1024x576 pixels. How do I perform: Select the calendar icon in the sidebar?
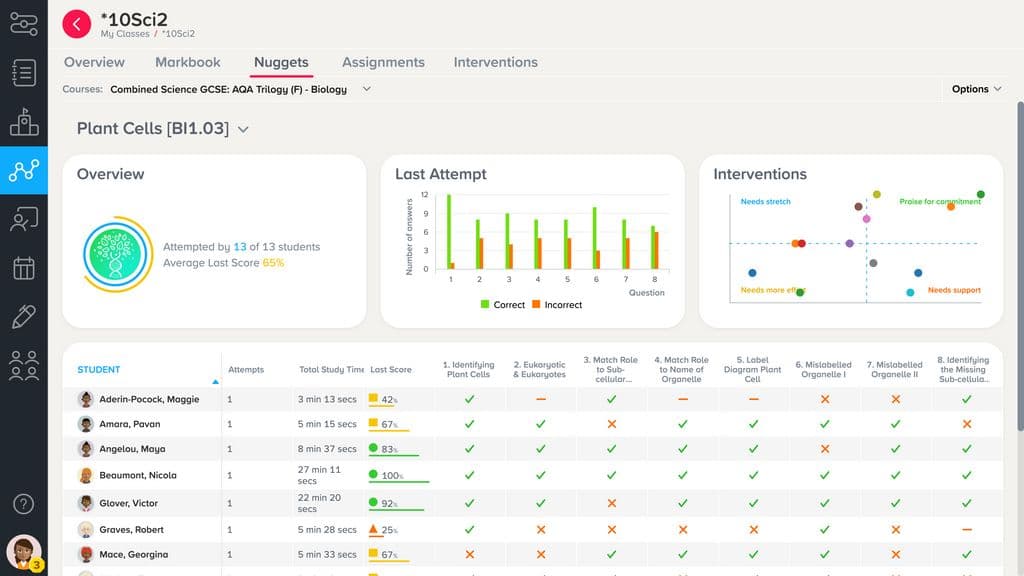point(24,267)
